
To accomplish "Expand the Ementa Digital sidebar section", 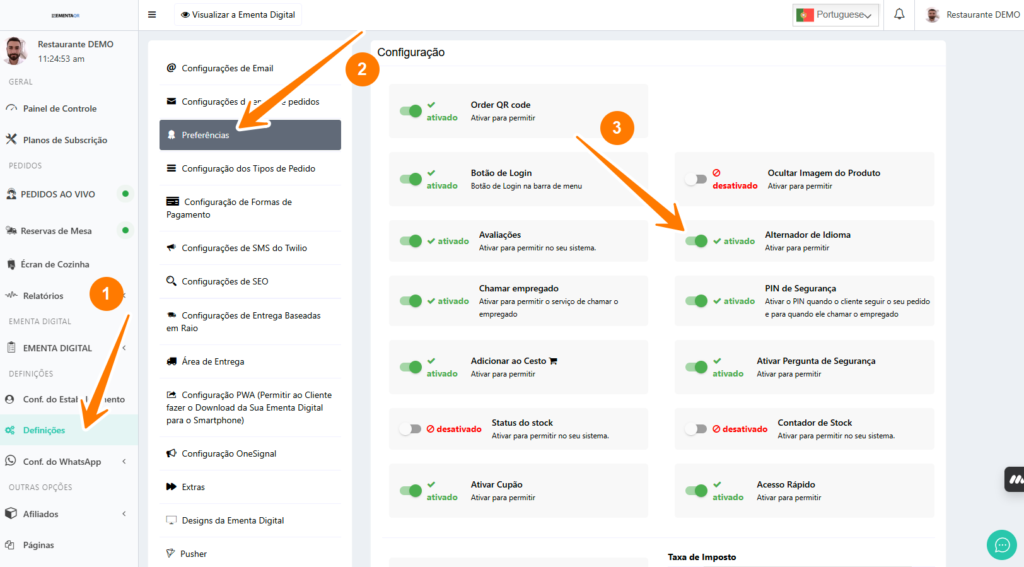I will click(124, 348).
